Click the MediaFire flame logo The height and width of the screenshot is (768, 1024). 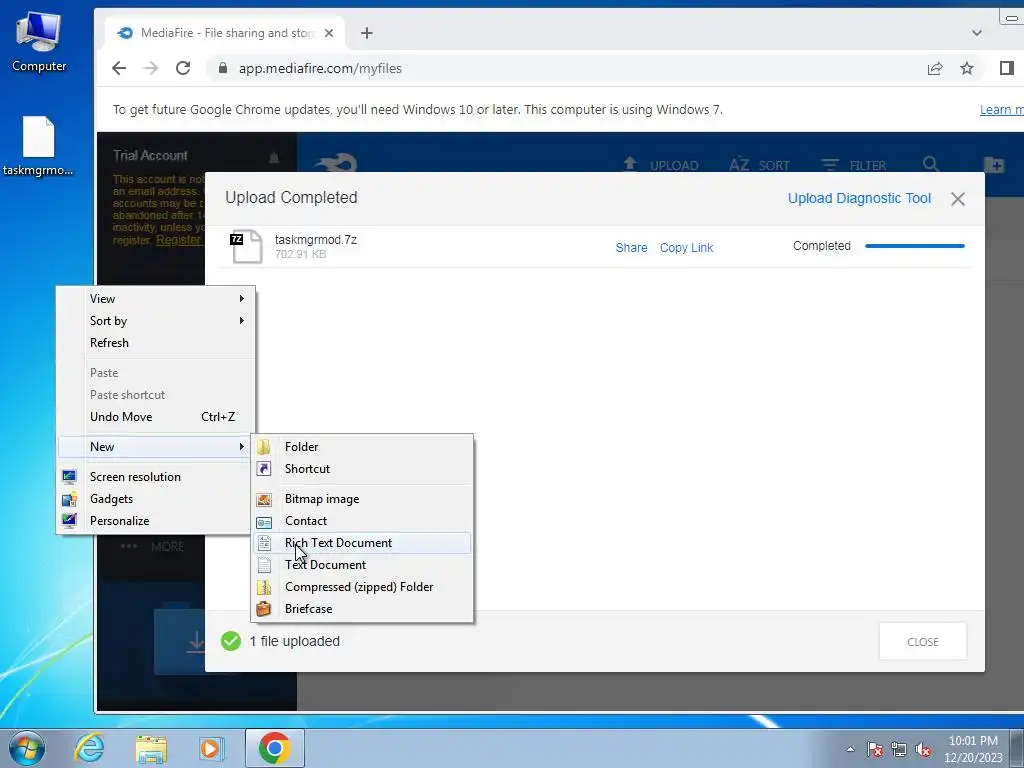pos(337,161)
